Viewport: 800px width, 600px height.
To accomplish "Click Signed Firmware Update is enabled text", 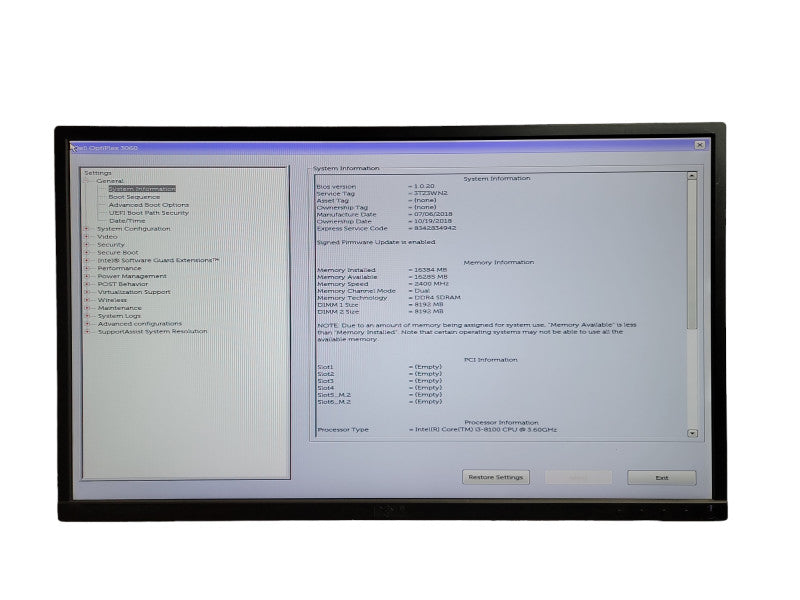I will tap(376, 242).
